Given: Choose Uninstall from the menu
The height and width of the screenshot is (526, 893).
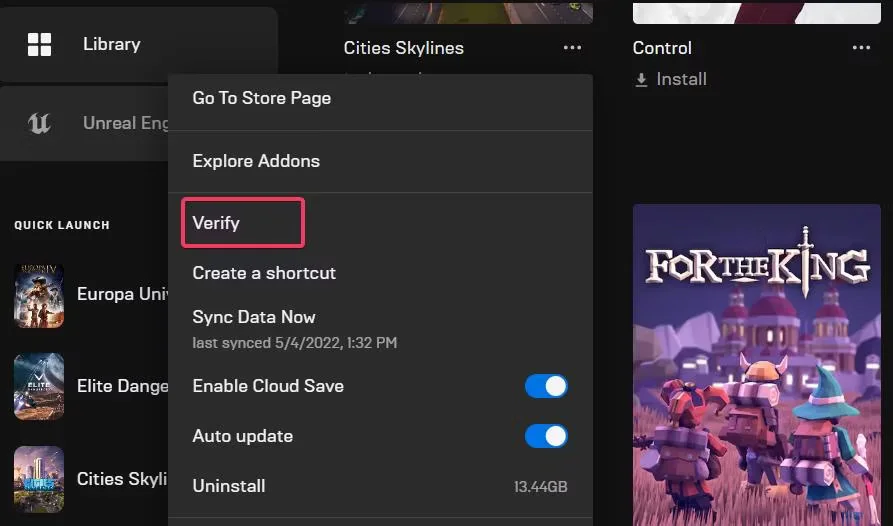Looking at the screenshot, I should tap(229, 486).
